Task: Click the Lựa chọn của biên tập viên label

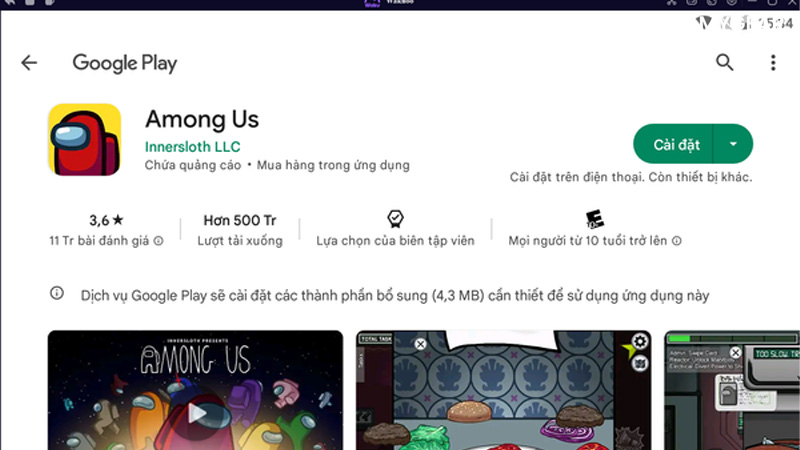Action: pyautogui.click(x=395, y=241)
